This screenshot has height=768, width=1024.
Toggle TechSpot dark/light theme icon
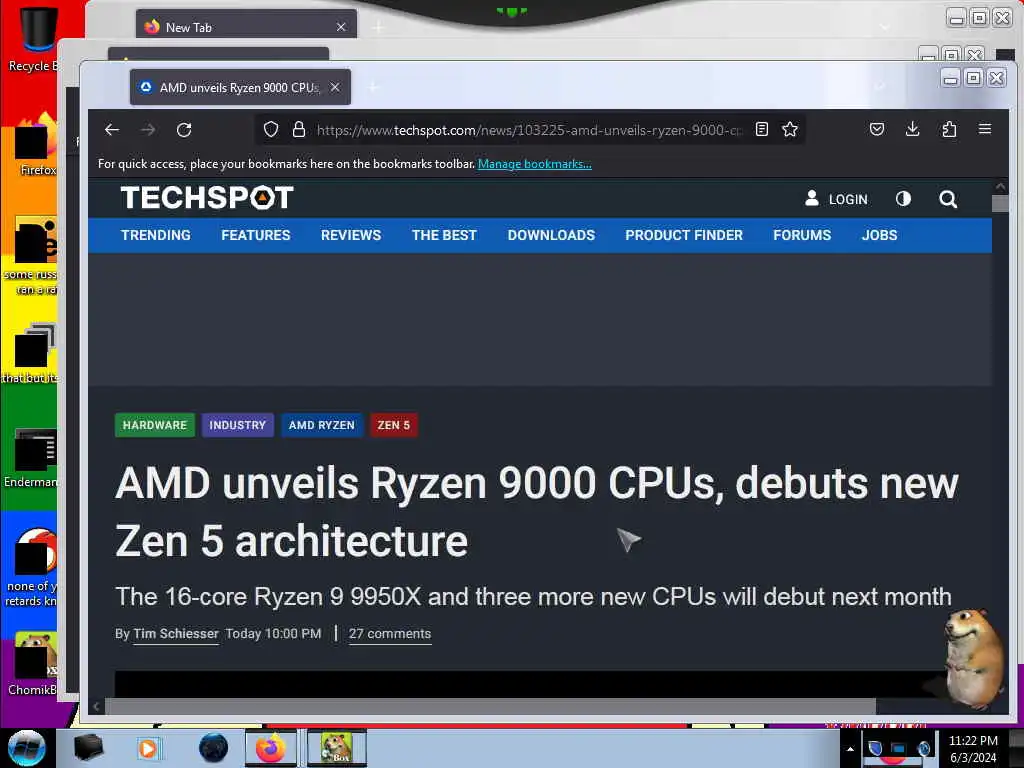click(903, 199)
